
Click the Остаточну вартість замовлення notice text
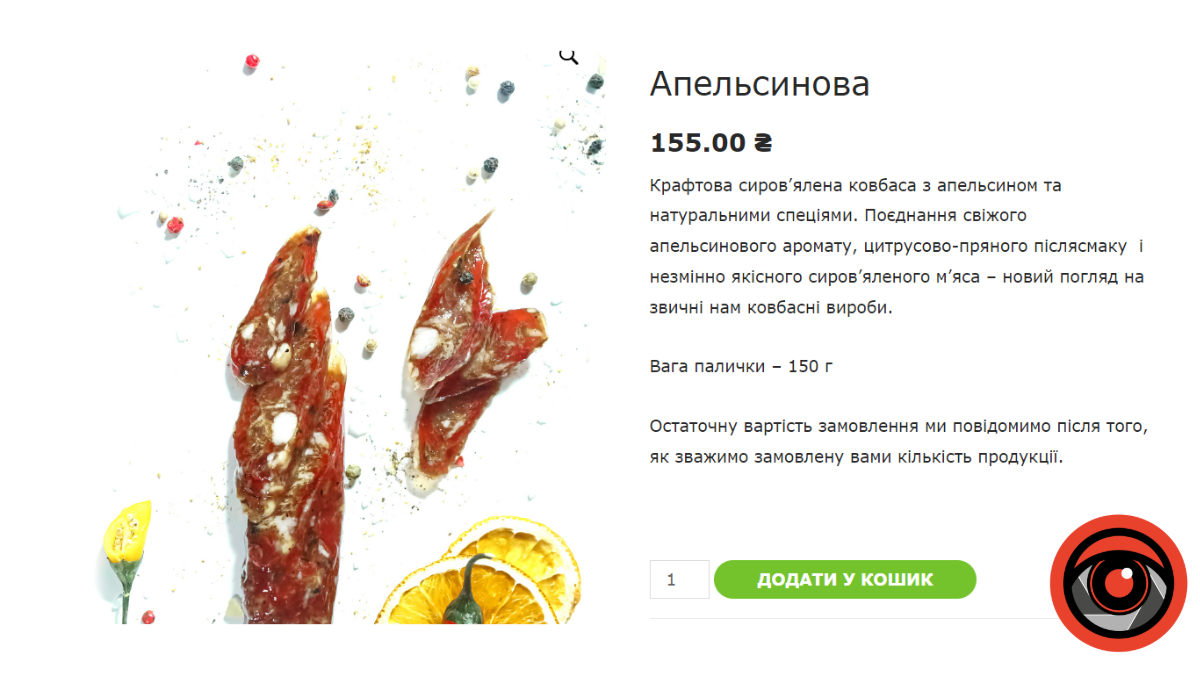coord(897,426)
